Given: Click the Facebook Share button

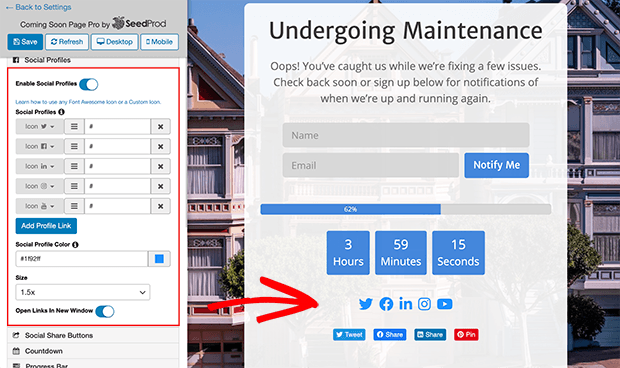Looking at the screenshot, I should pos(390,335).
